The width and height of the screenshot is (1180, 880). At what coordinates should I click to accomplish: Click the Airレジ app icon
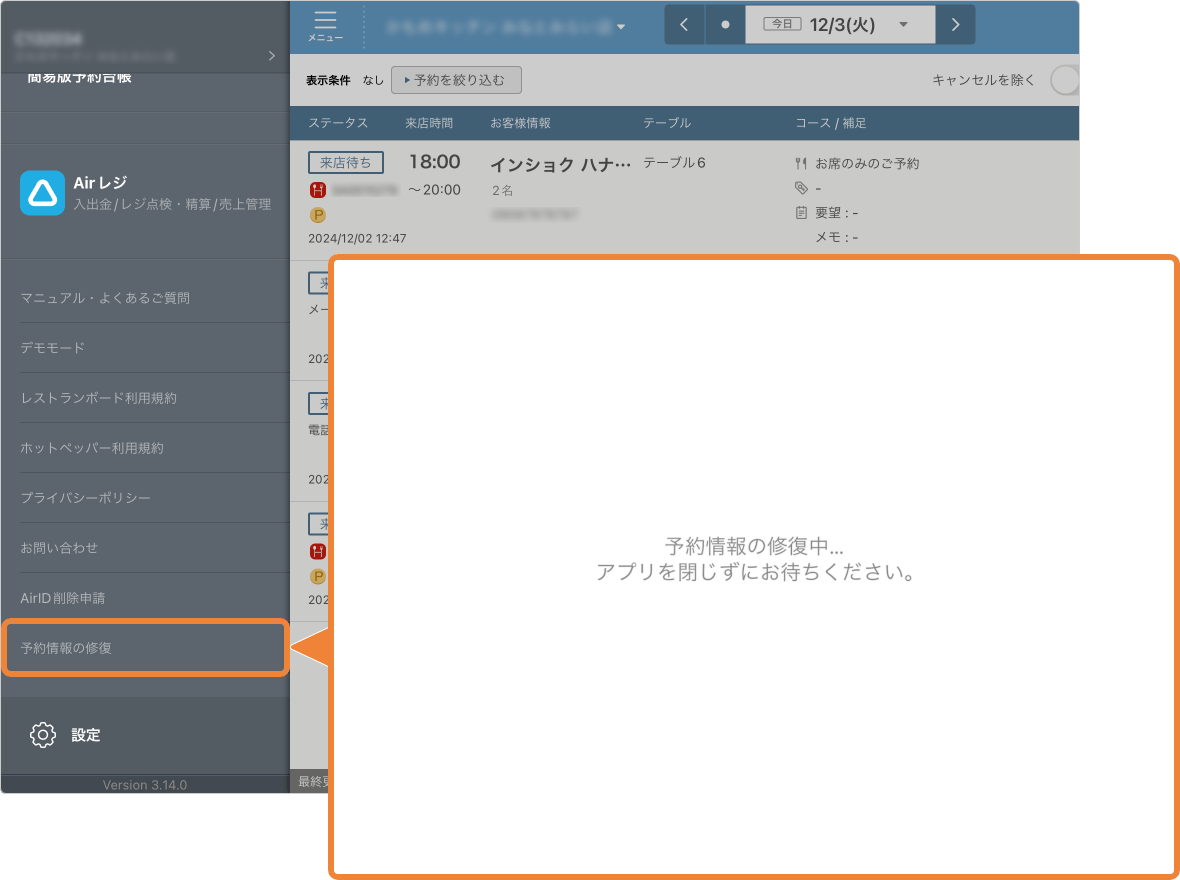(x=42, y=193)
